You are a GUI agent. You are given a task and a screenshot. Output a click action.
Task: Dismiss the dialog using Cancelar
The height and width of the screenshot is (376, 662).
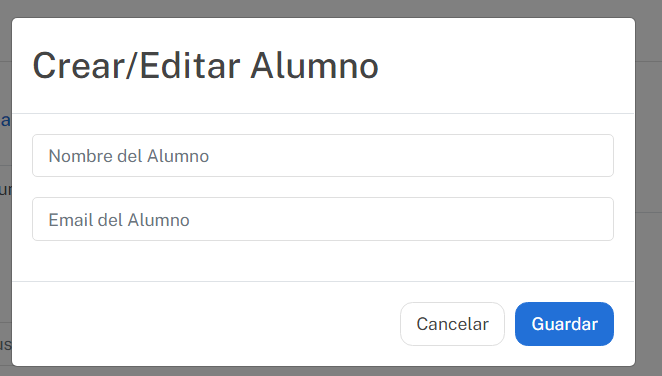452,324
